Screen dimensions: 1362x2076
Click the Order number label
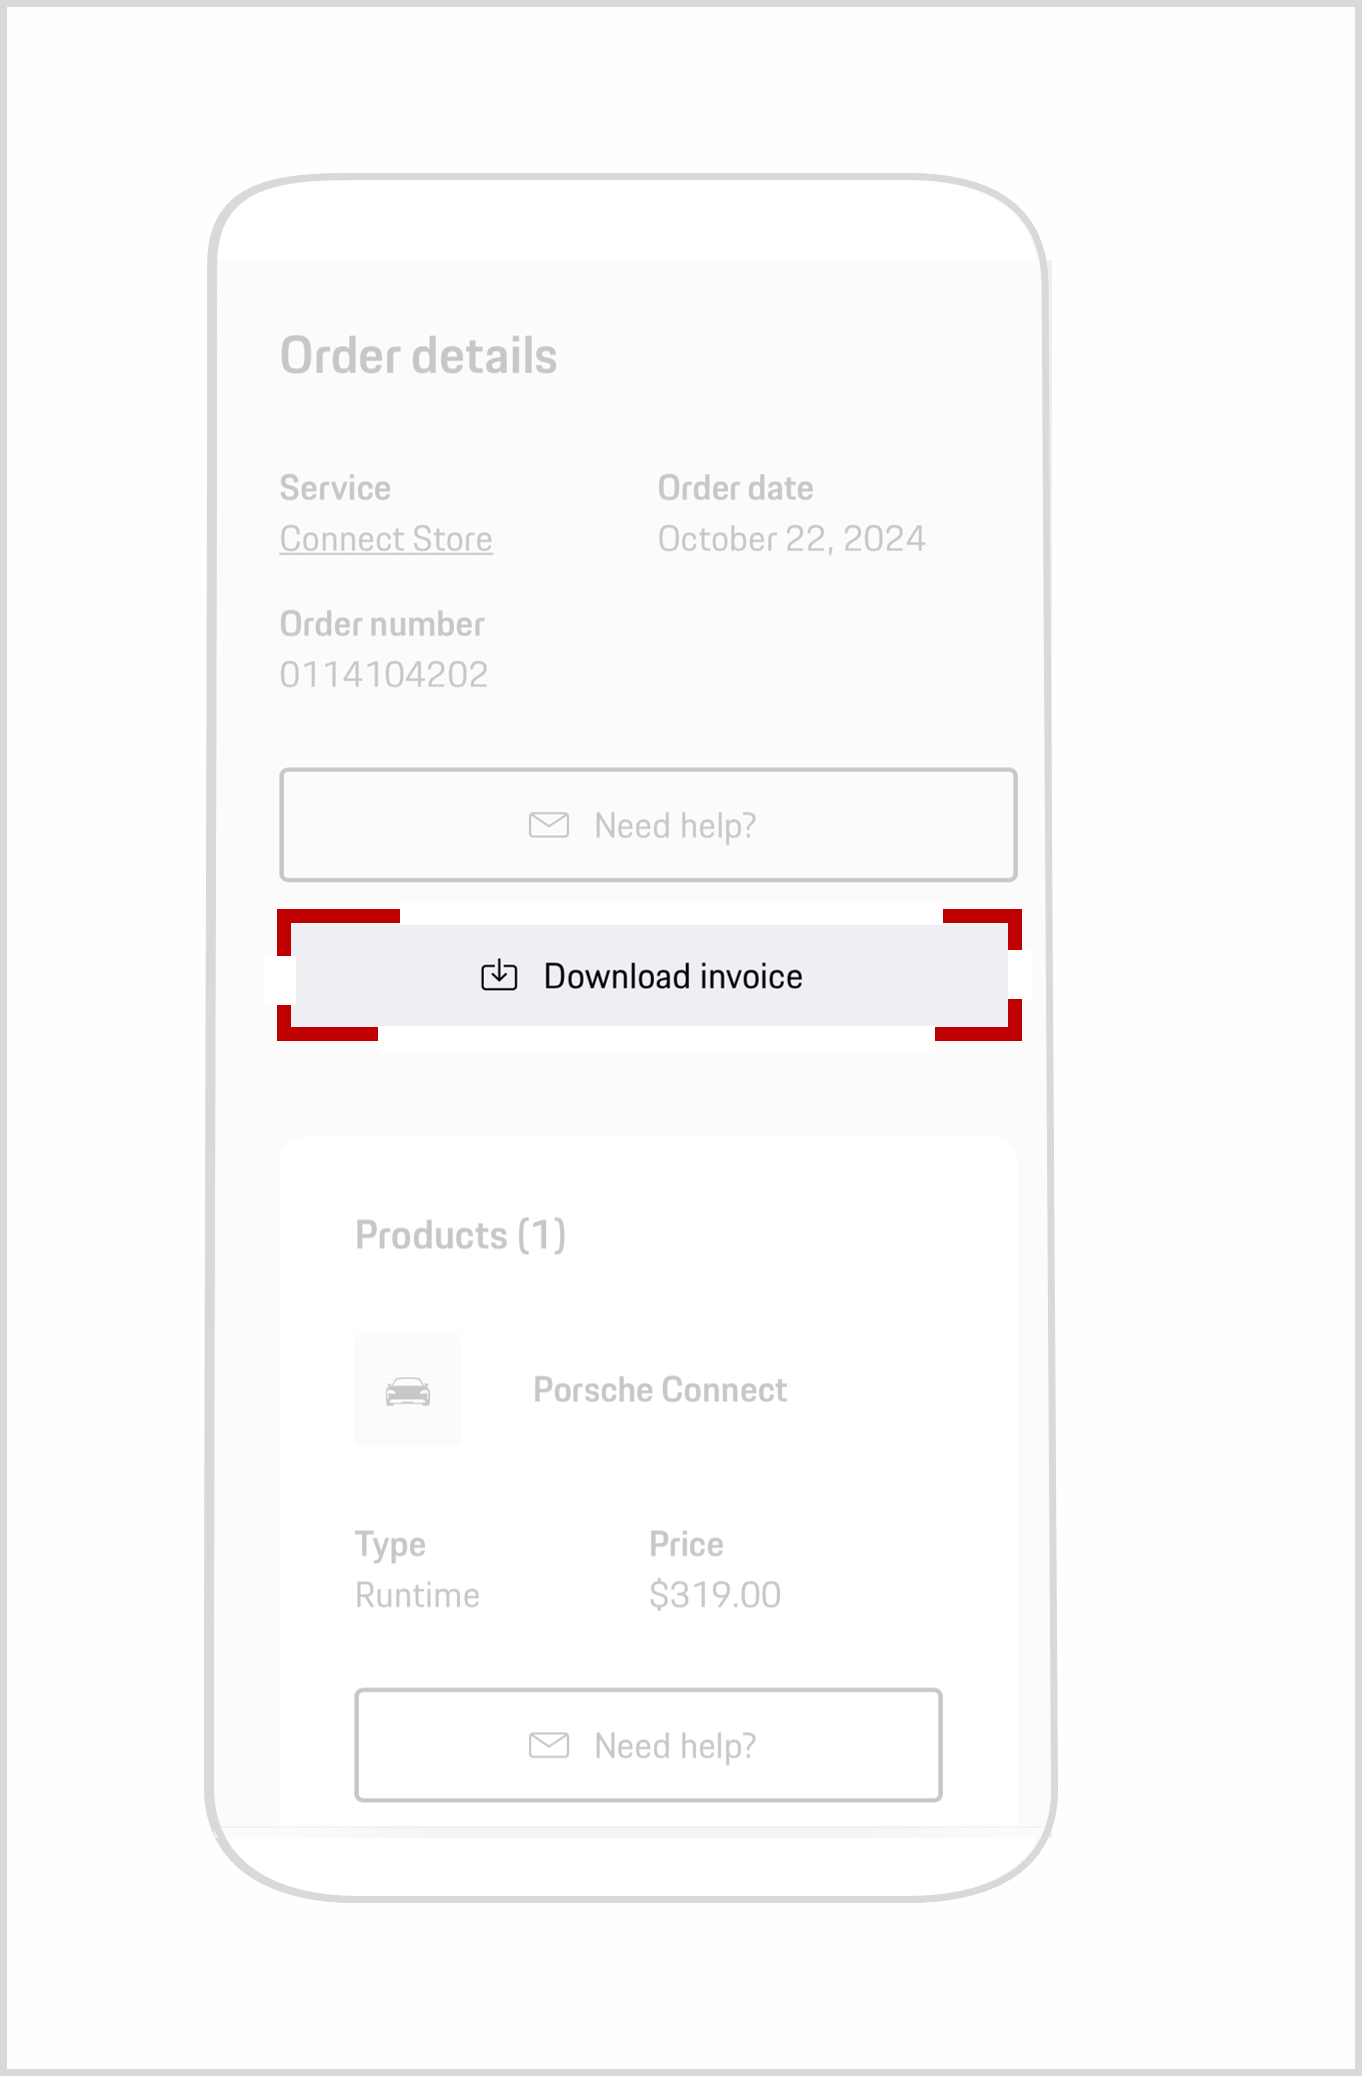click(x=382, y=624)
